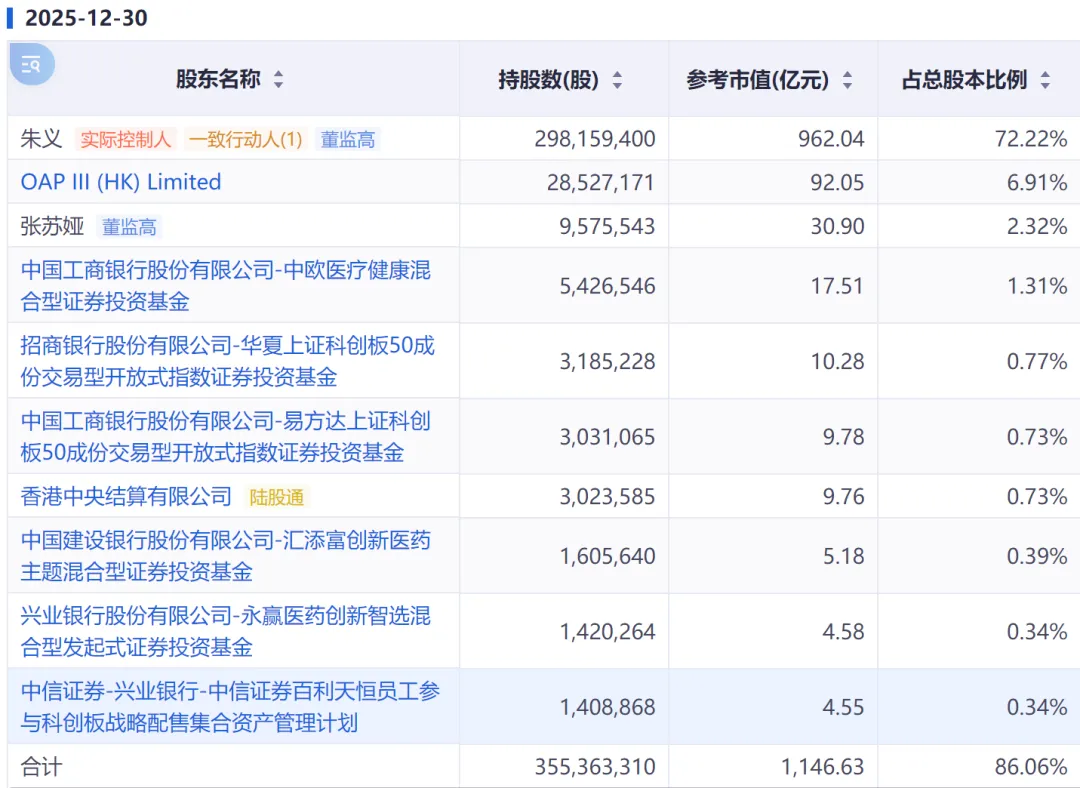Sort by 股东名称 column arrows

coord(278,80)
